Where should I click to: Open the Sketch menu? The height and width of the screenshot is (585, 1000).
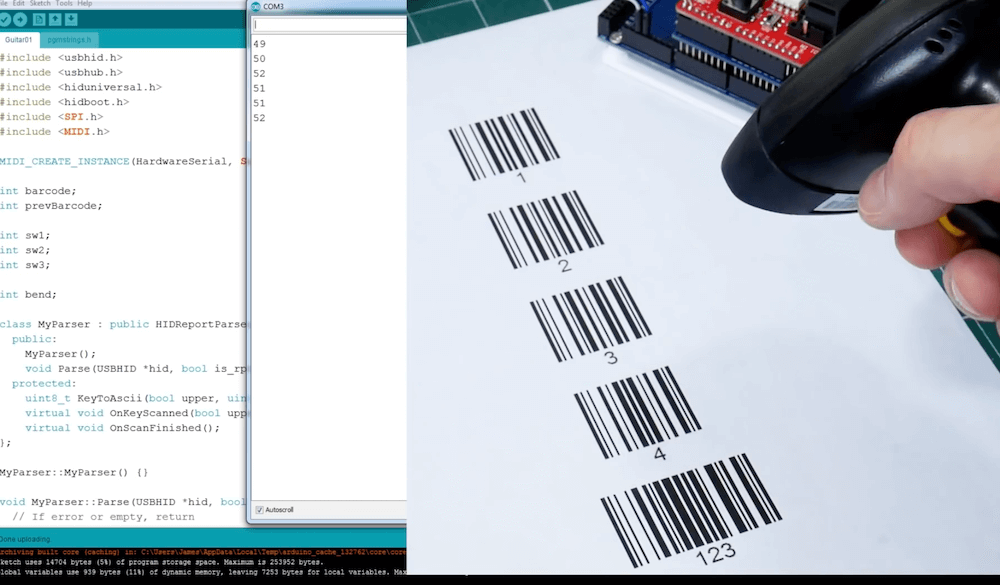tap(40, 3)
